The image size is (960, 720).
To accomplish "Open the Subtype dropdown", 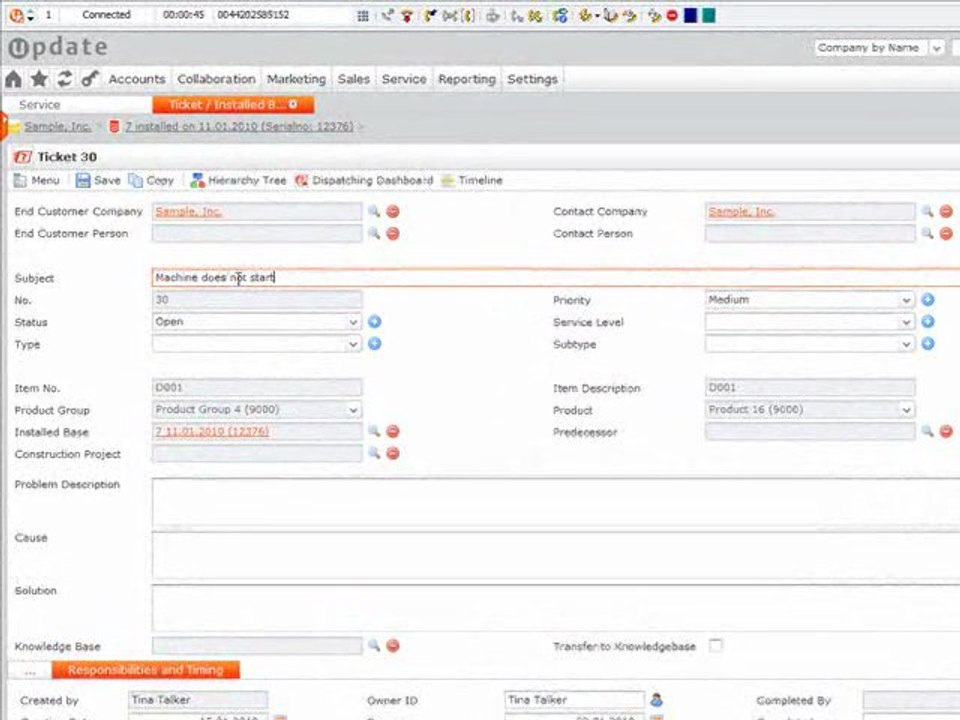I will (x=809, y=344).
